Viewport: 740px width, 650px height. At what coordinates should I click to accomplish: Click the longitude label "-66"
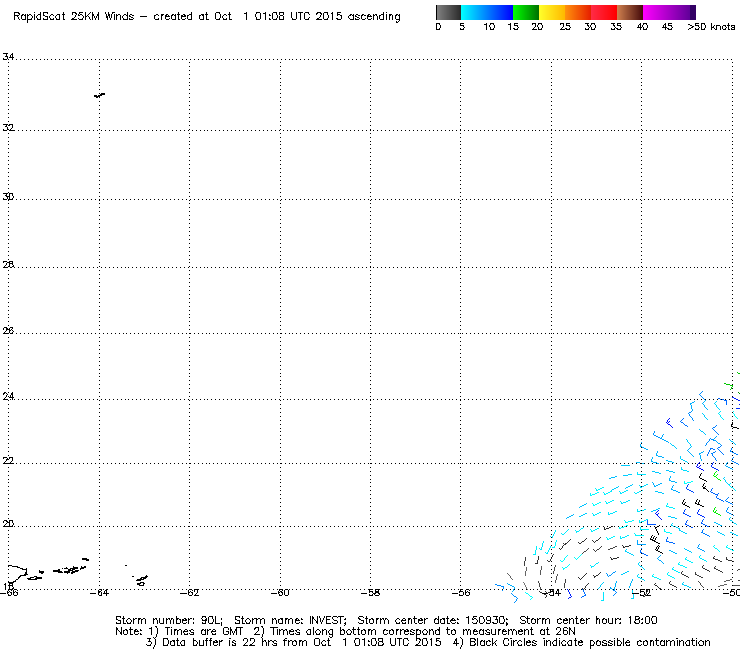(x=8, y=593)
